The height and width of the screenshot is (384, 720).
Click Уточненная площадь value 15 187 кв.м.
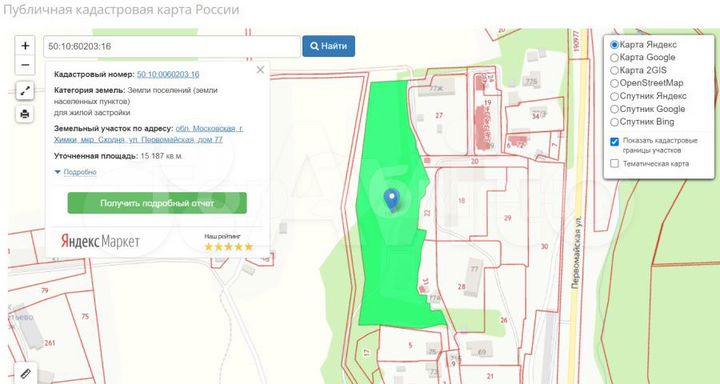click(x=162, y=156)
